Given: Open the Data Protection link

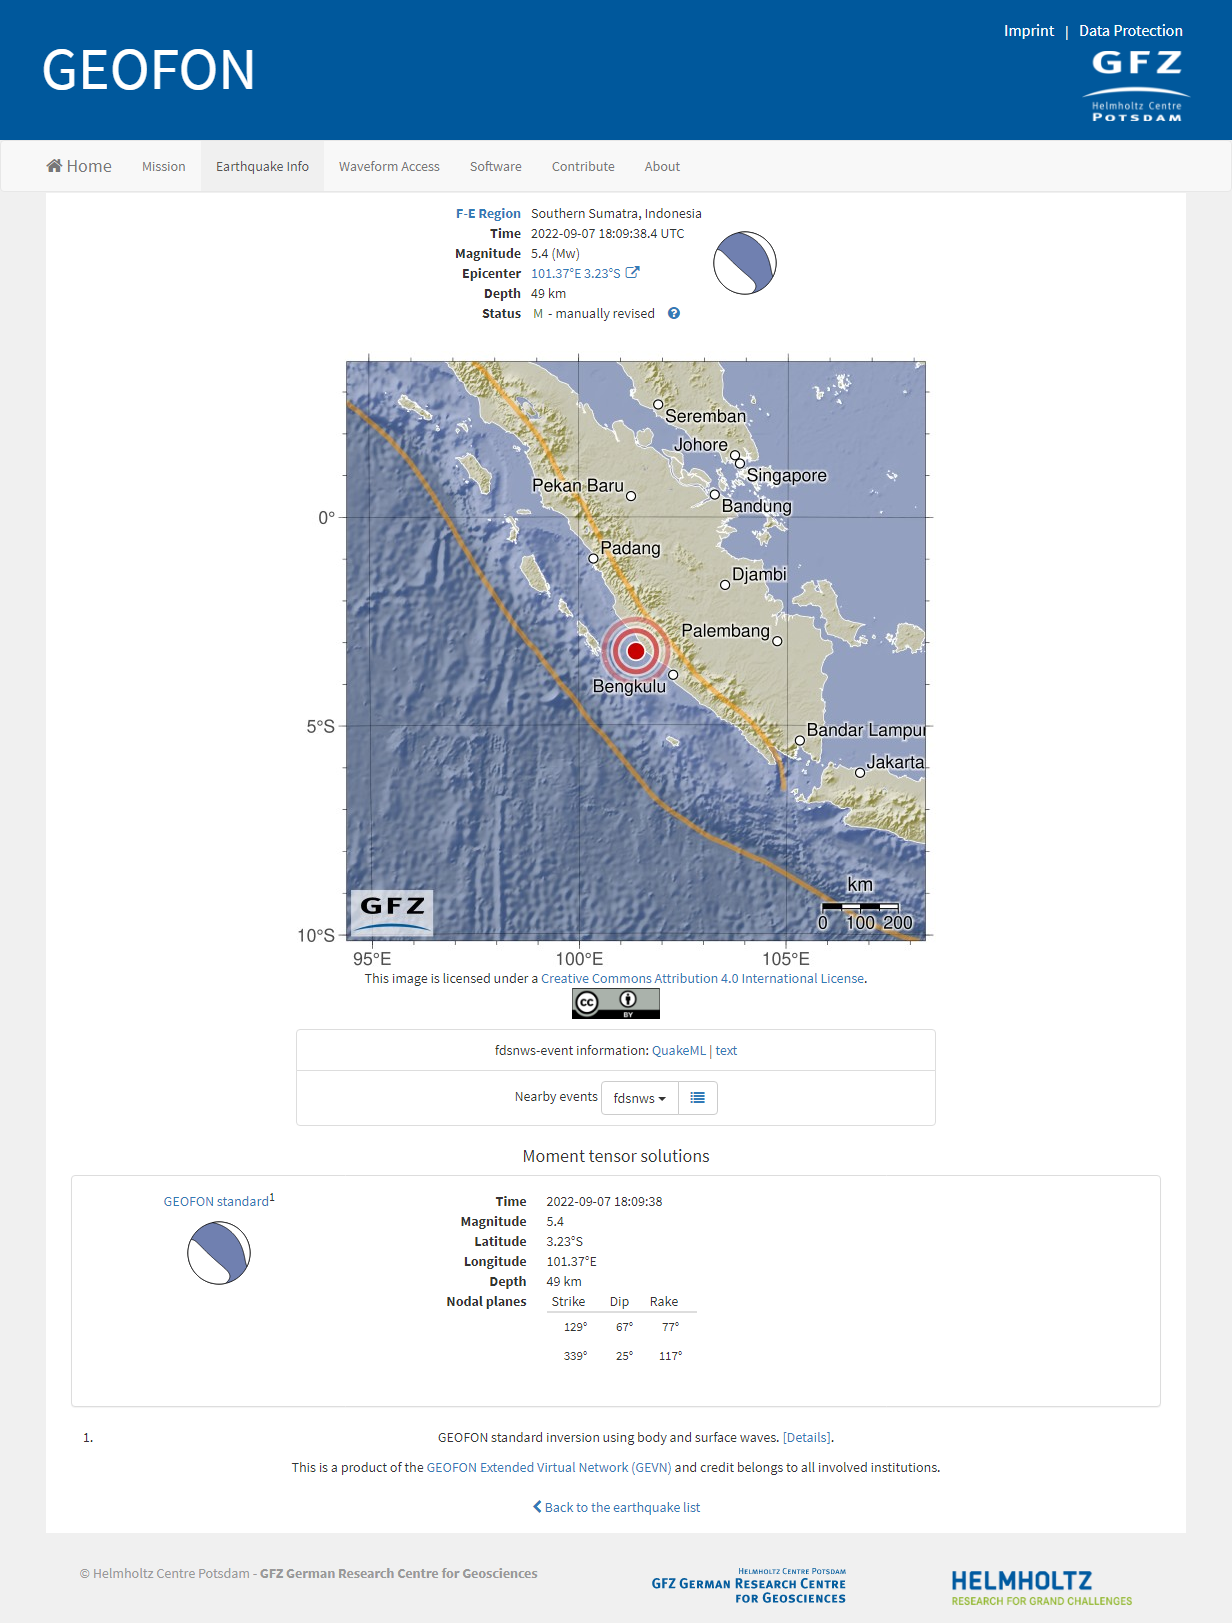Looking at the screenshot, I should (1131, 31).
